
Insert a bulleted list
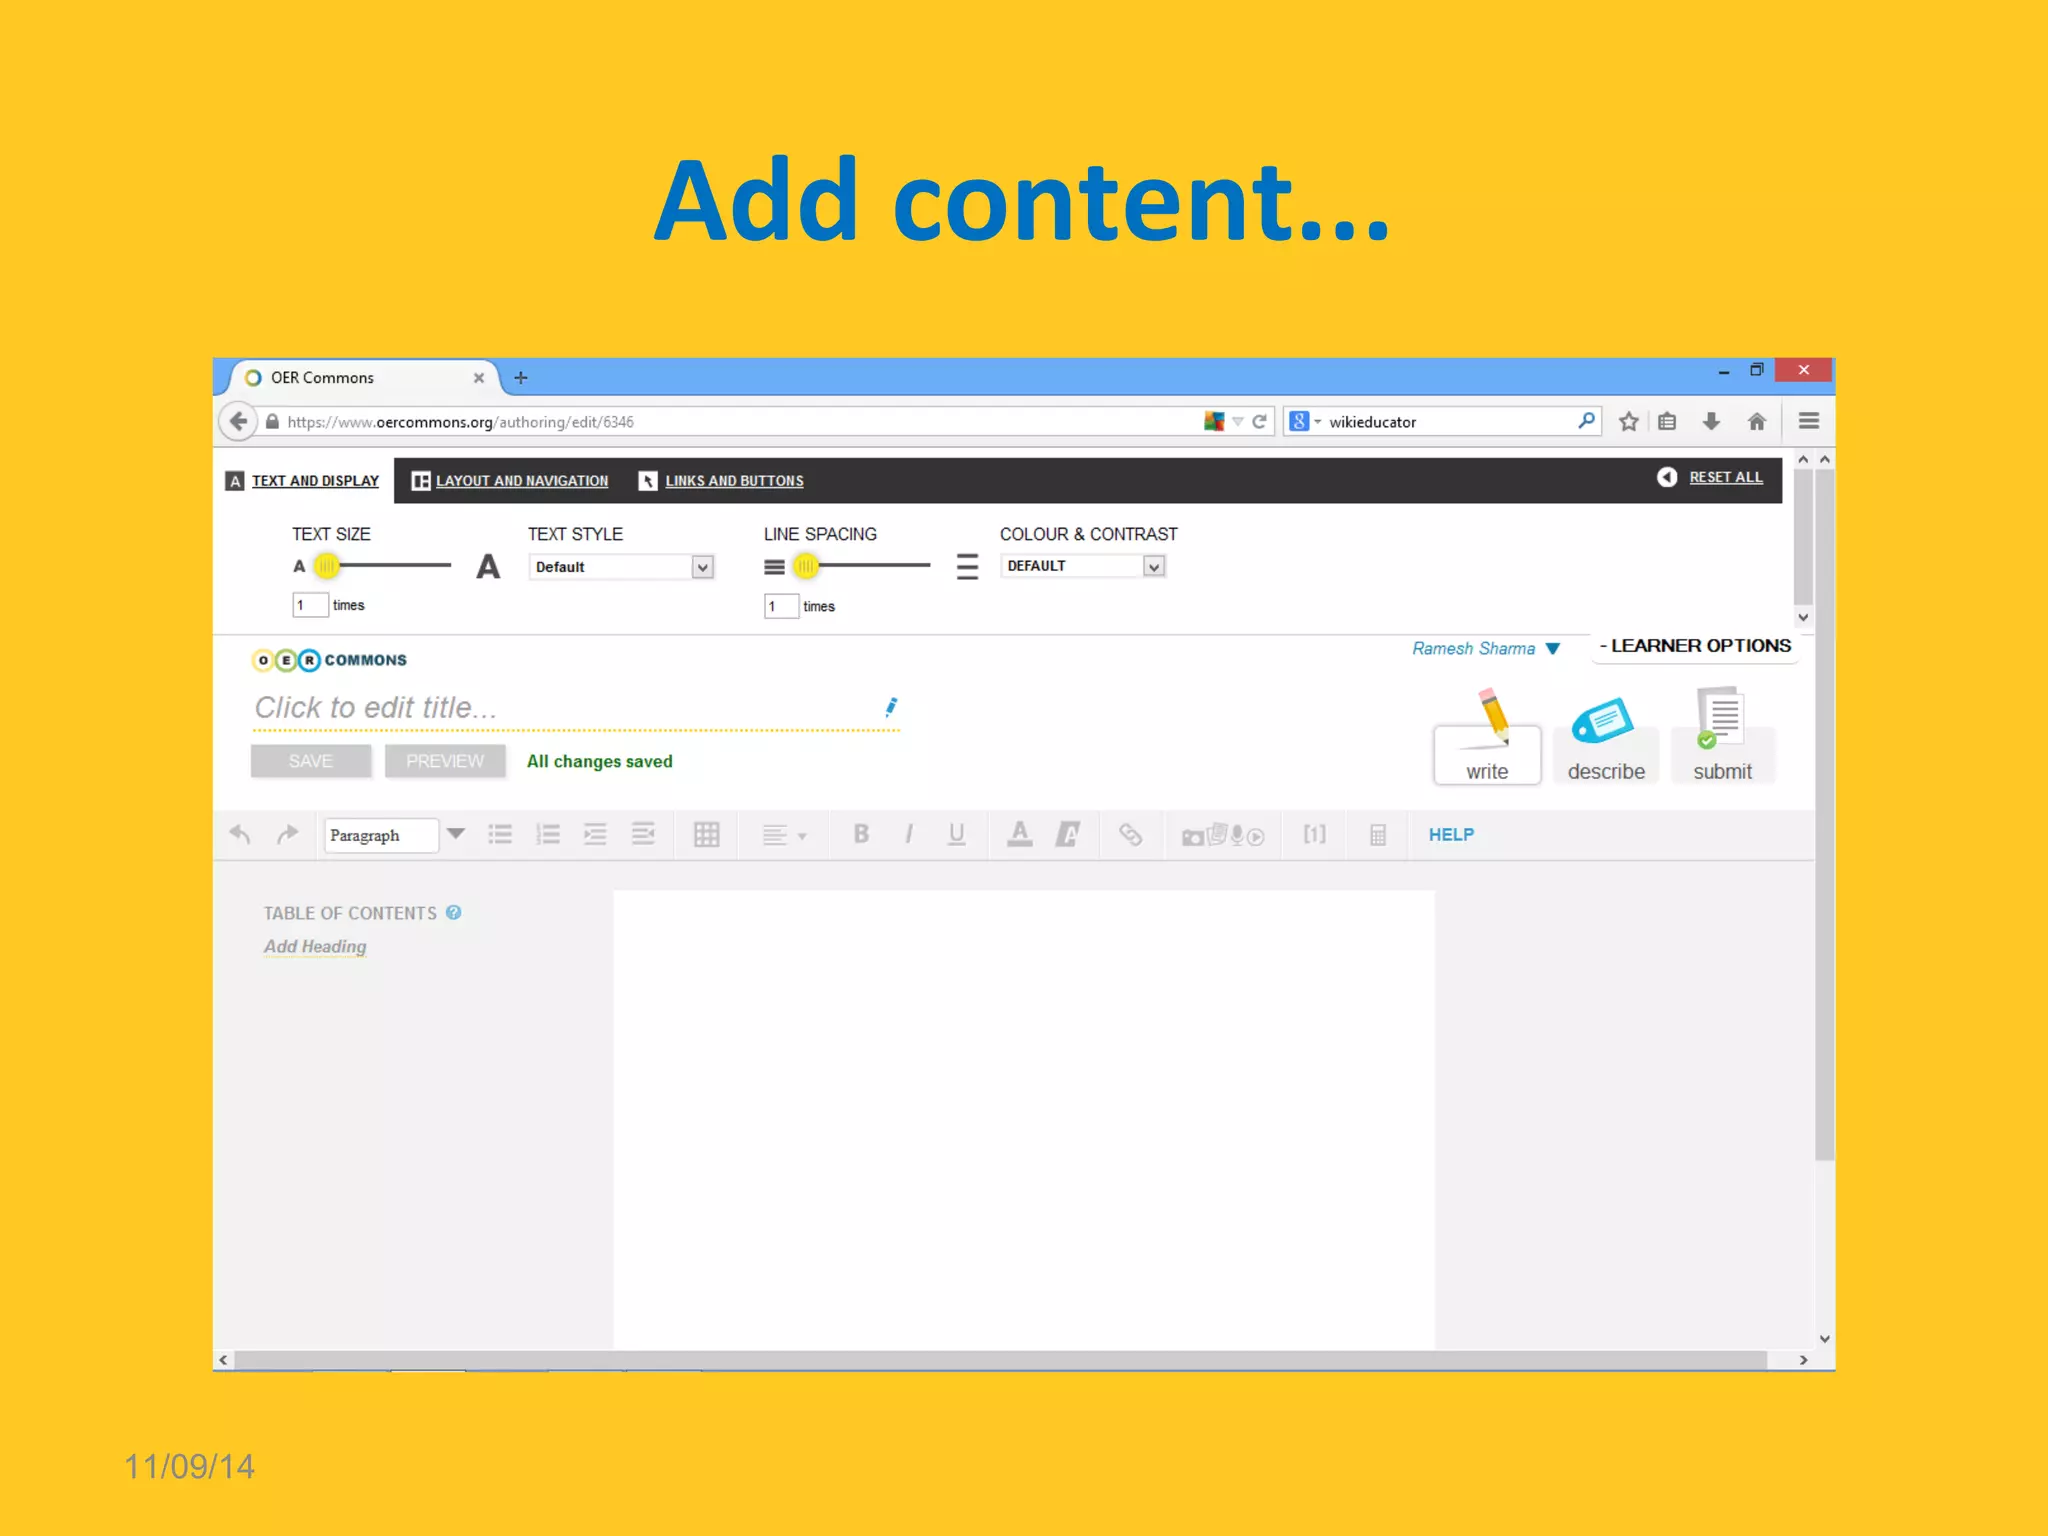pos(500,834)
